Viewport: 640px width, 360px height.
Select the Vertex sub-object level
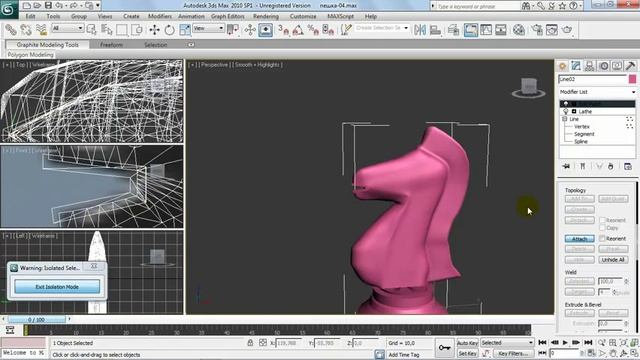[x=581, y=127]
